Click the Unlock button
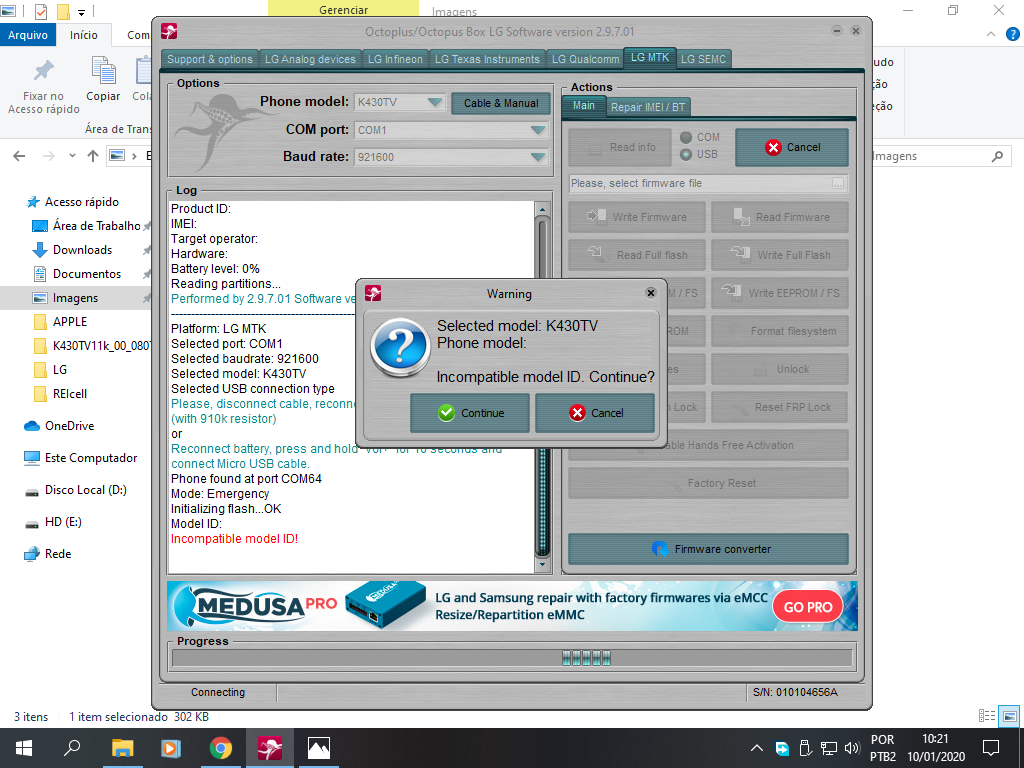 click(x=780, y=369)
